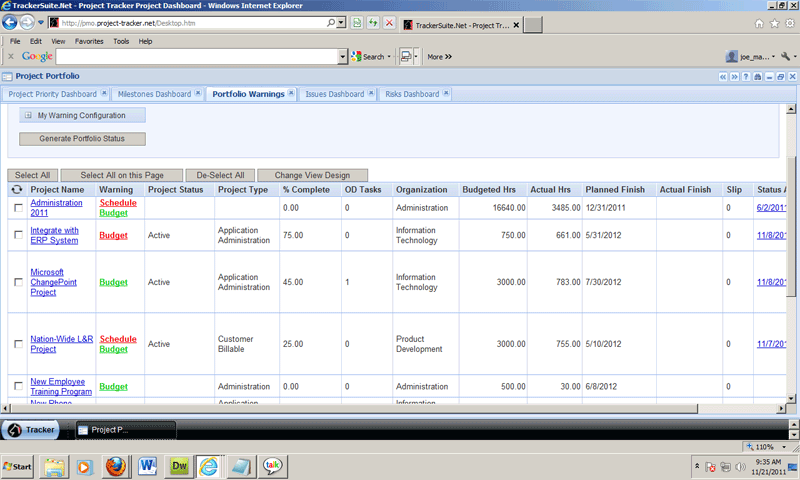Open Firefox from the Windows taskbar
This screenshot has height=480, width=800.
[116, 466]
